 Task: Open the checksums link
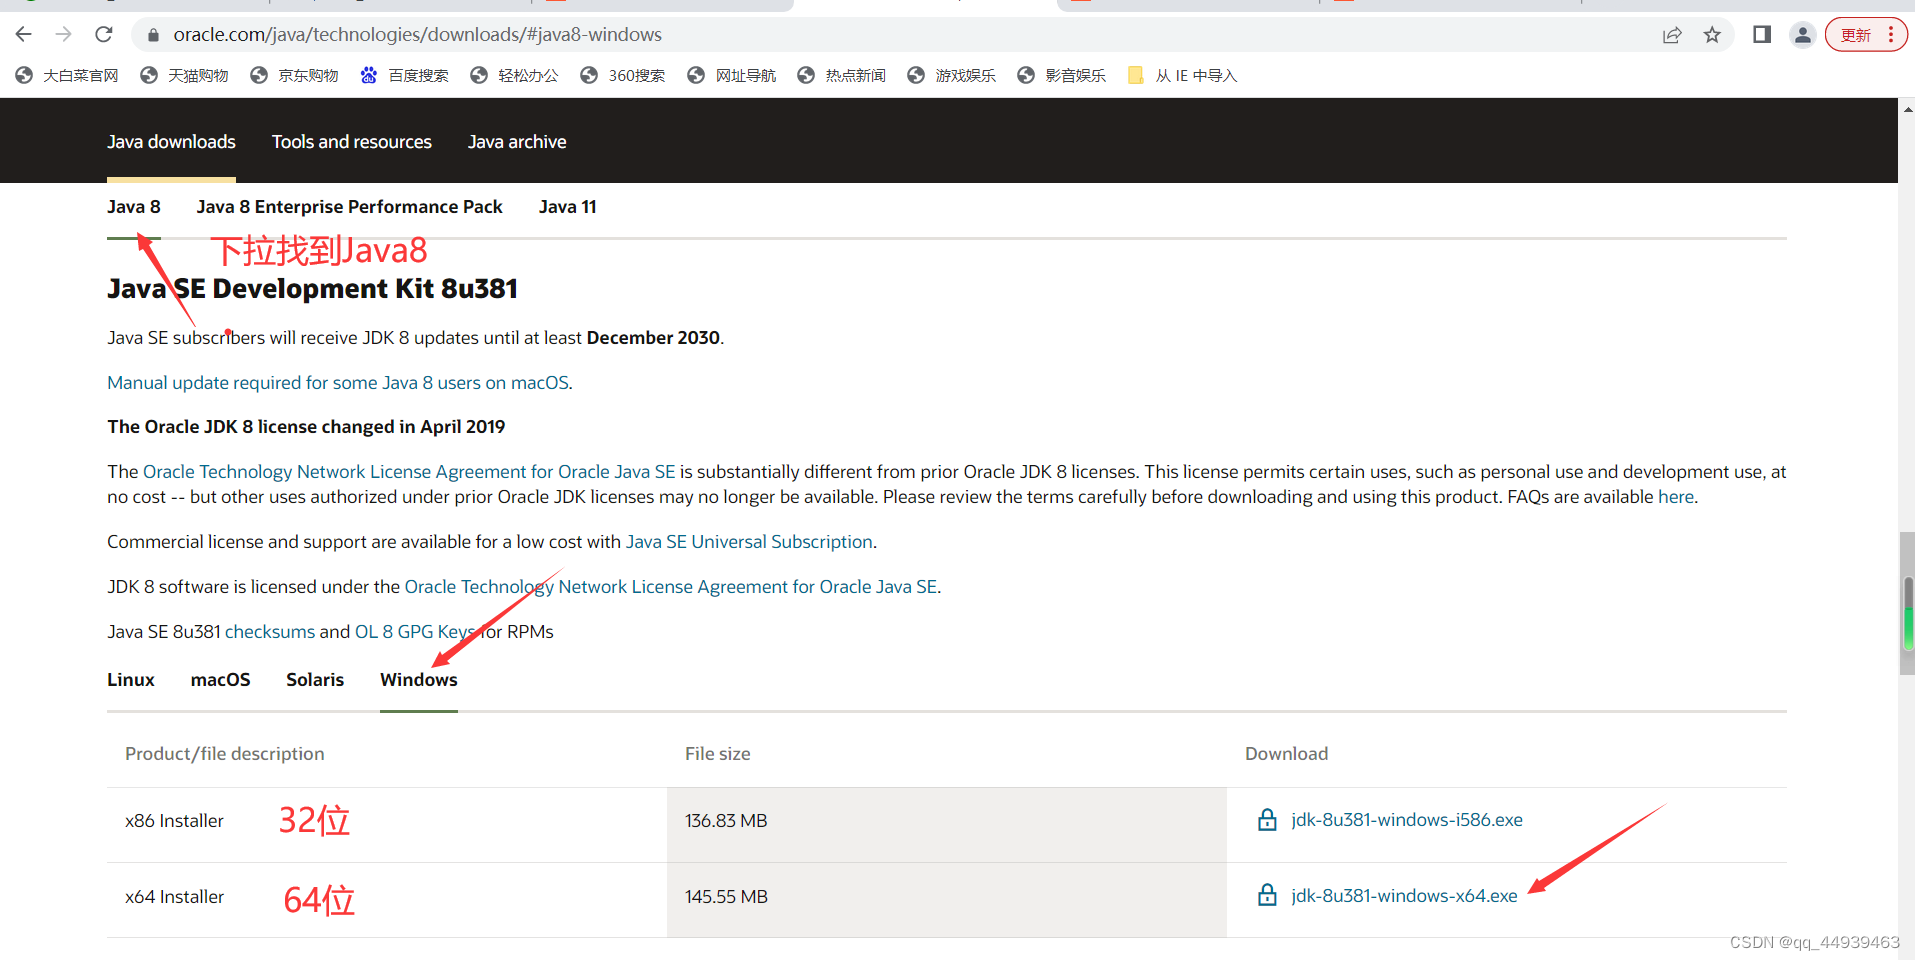(270, 632)
